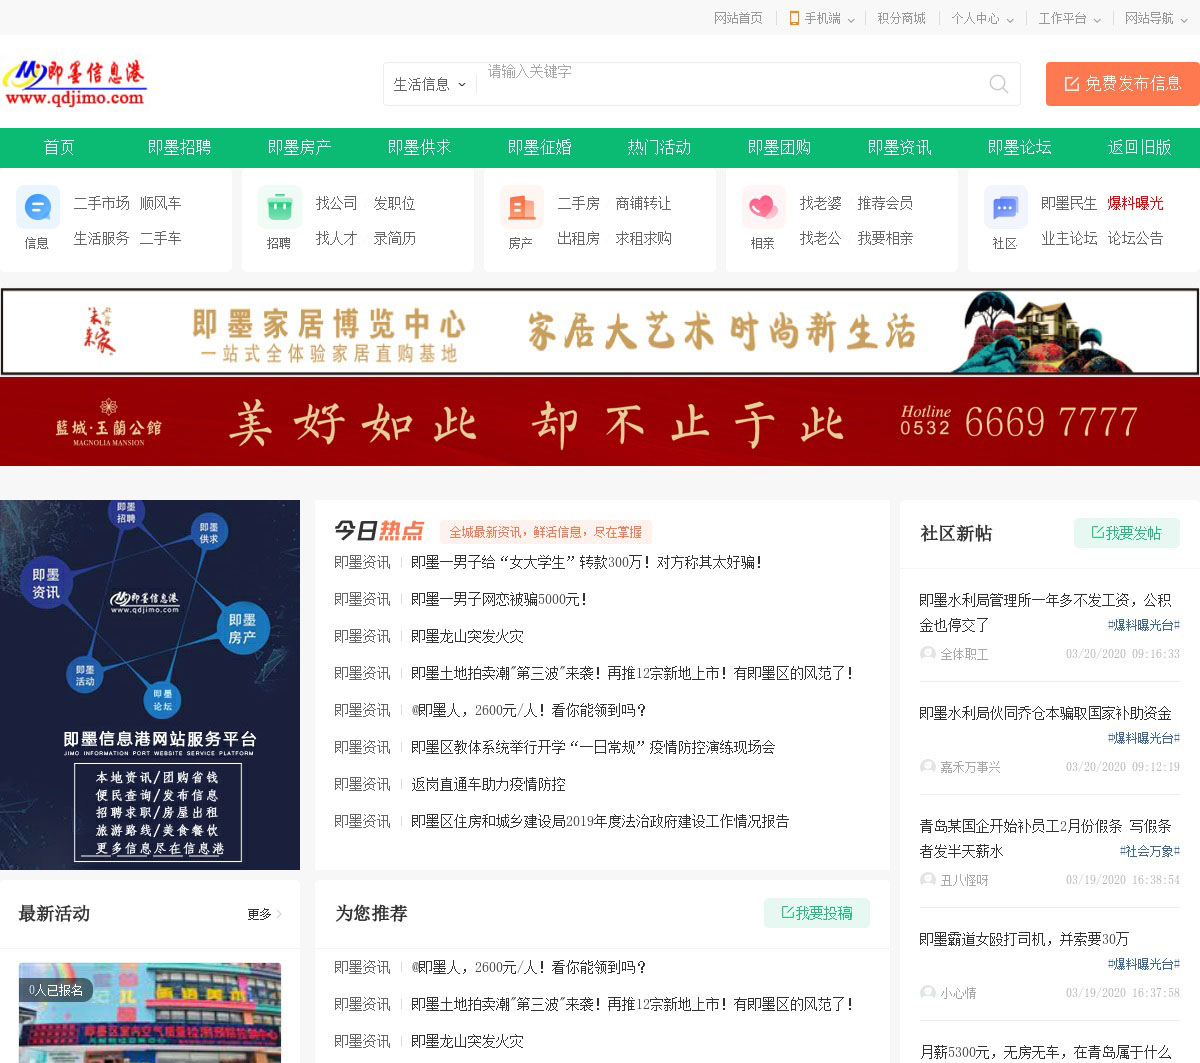Screen dimensions: 1200x1063
Task: Click the 蓝城玉兰公馆 red banner ad
Action: click(x=600, y=422)
